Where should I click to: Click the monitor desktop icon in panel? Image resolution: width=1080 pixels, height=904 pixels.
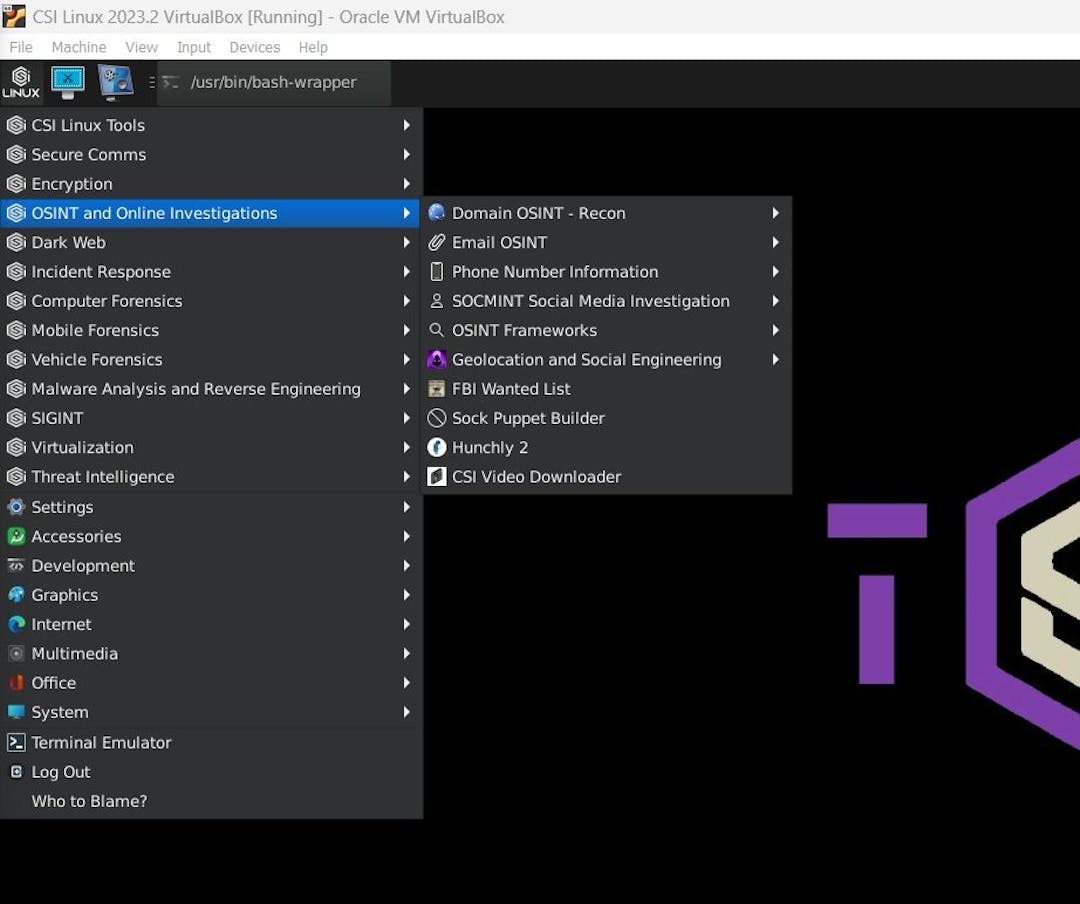coord(68,82)
